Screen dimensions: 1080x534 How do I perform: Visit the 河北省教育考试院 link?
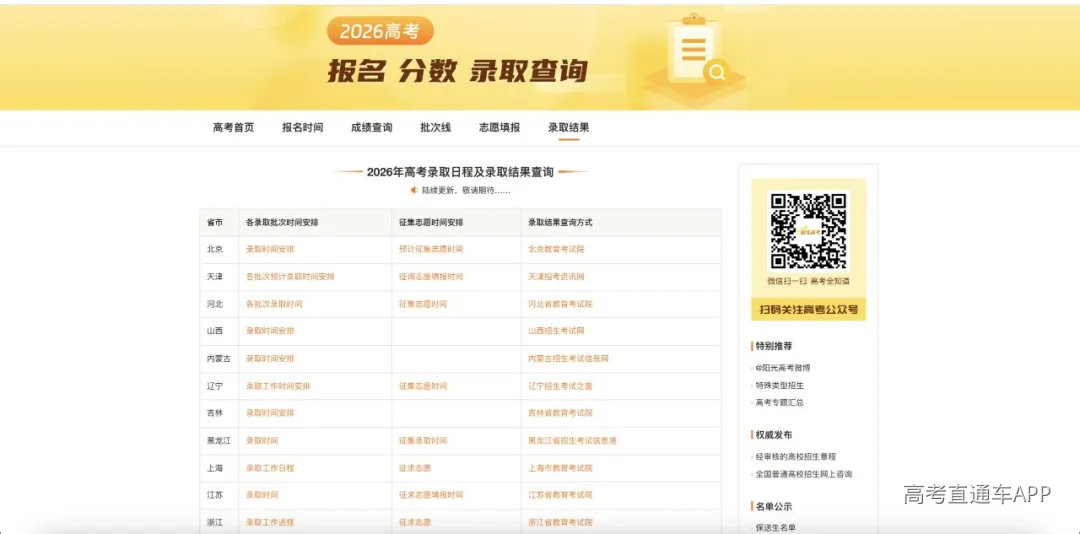tap(560, 304)
